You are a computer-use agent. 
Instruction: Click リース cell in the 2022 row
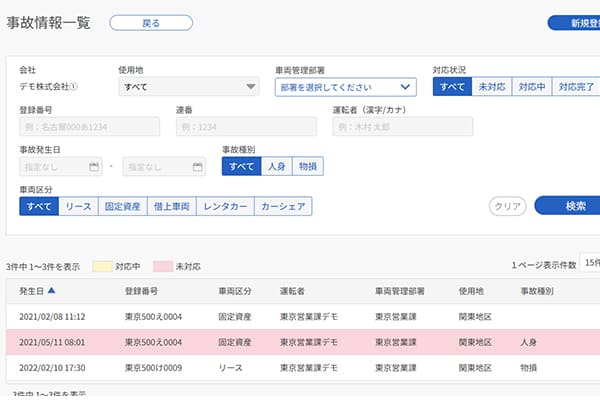[230, 368]
